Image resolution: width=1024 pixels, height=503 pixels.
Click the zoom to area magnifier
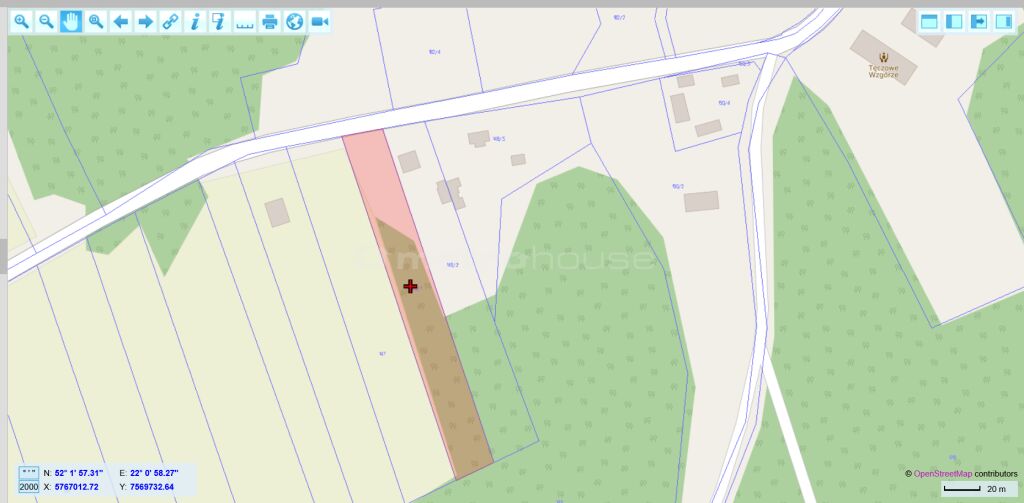point(96,22)
